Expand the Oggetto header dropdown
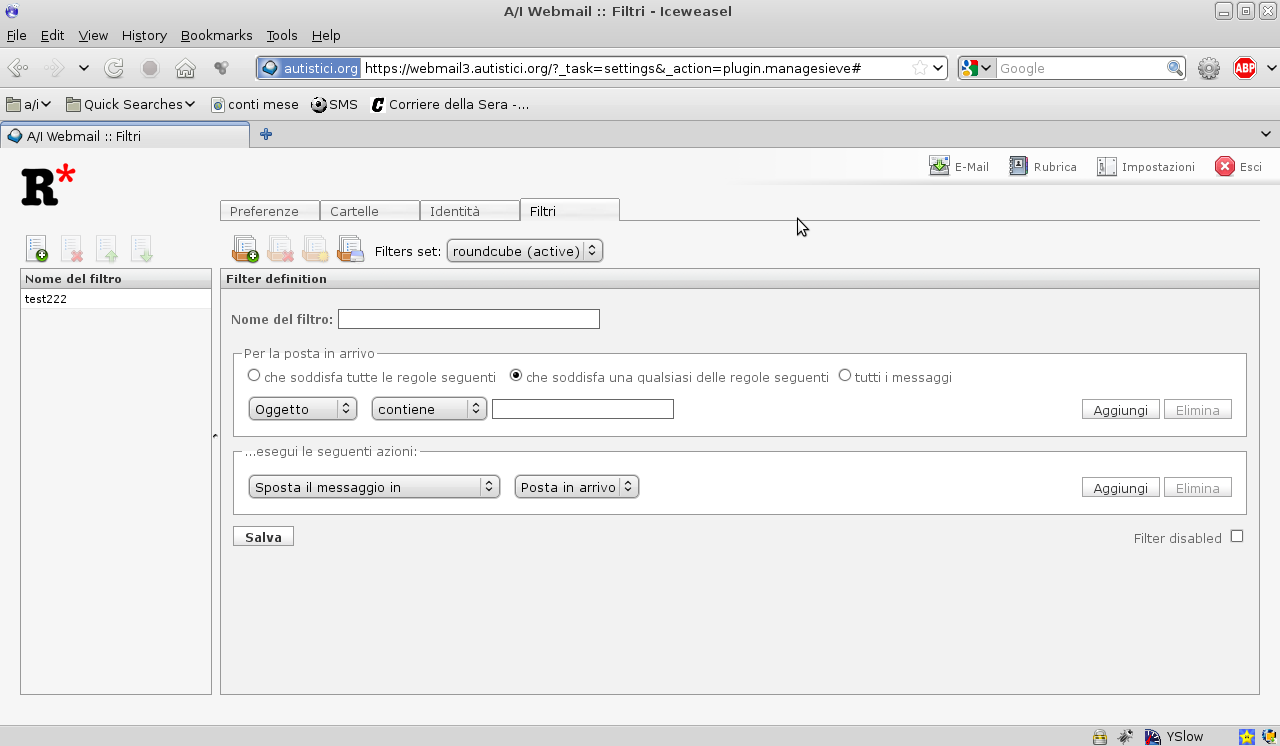Screen dimensions: 1280x746 [302, 409]
